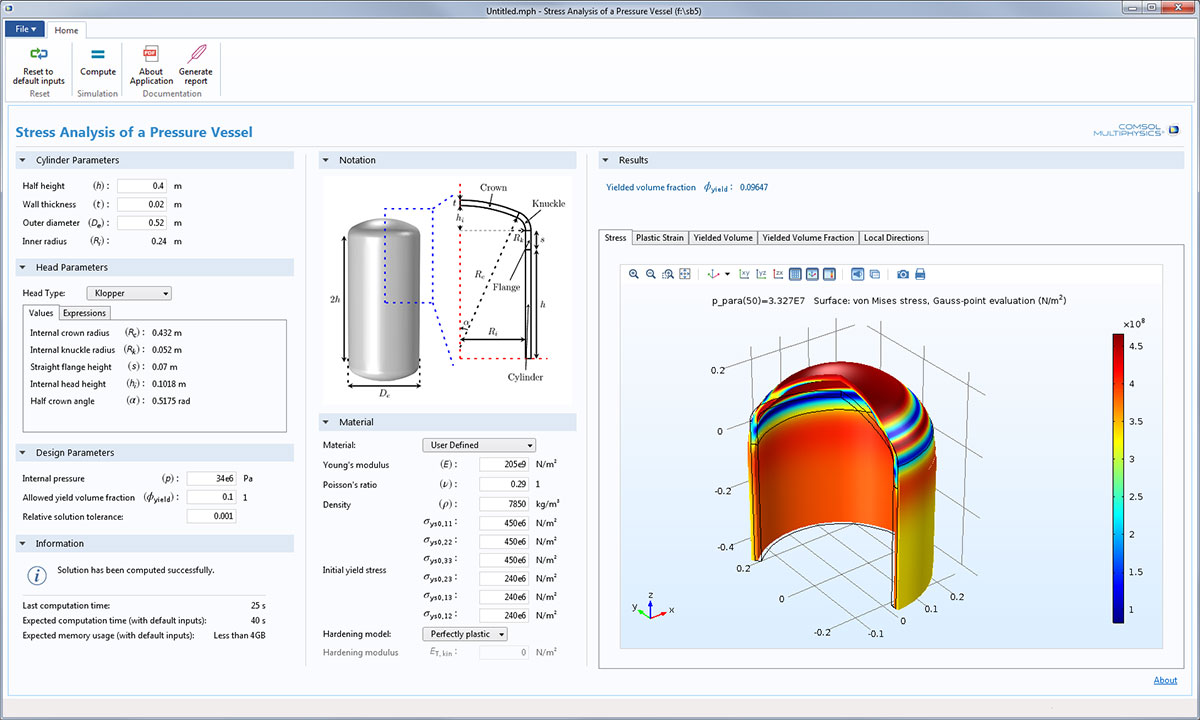The width and height of the screenshot is (1200, 720).
Task: Open the Head Type dropdown
Action: coord(129,293)
